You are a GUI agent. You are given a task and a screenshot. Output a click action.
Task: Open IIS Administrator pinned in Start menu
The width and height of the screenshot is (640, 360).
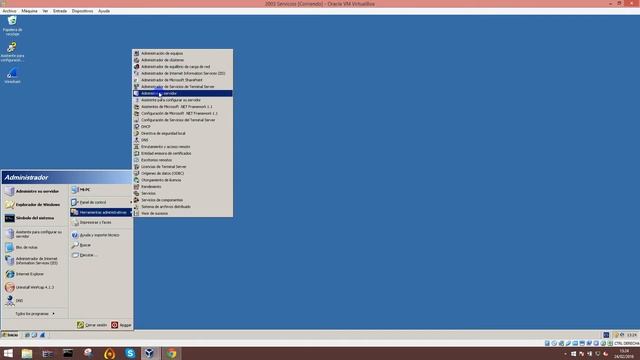coord(35,261)
